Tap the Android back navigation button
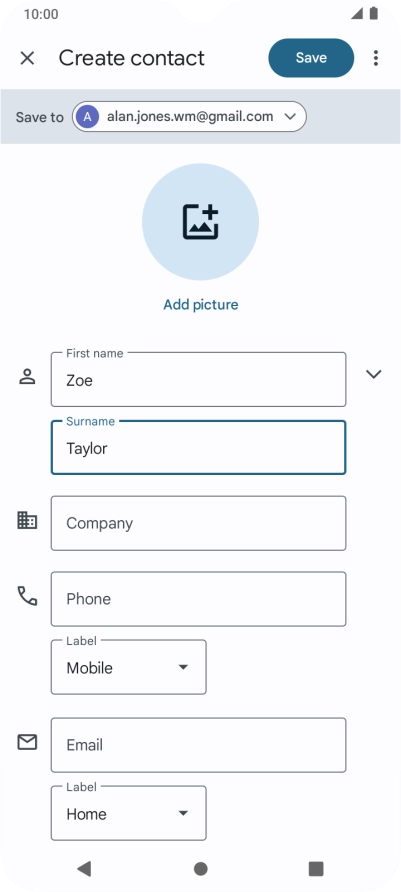401x892 pixels. [84, 868]
